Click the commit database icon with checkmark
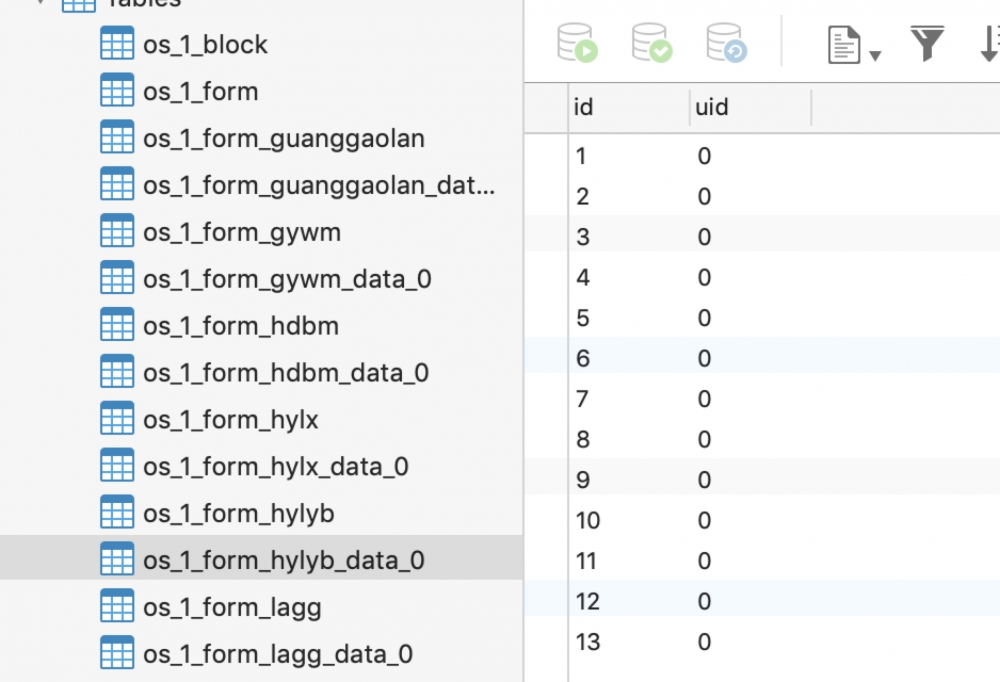Viewport: 1000px width, 682px height. click(652, 43)
